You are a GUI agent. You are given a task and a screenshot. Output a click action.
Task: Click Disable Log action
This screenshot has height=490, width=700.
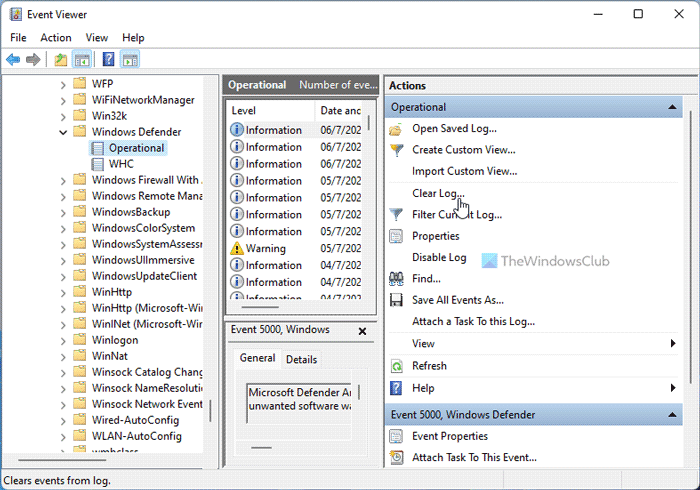[x=439, y=257]
